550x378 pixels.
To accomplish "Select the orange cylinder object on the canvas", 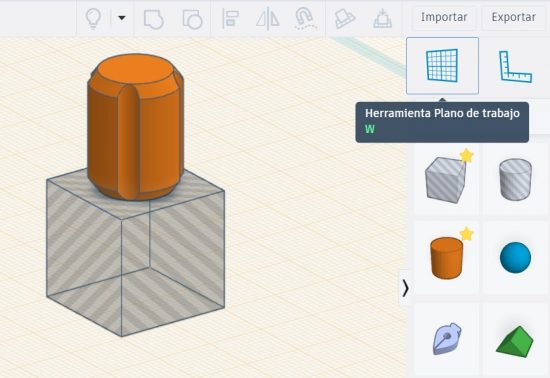I will 135,126.
